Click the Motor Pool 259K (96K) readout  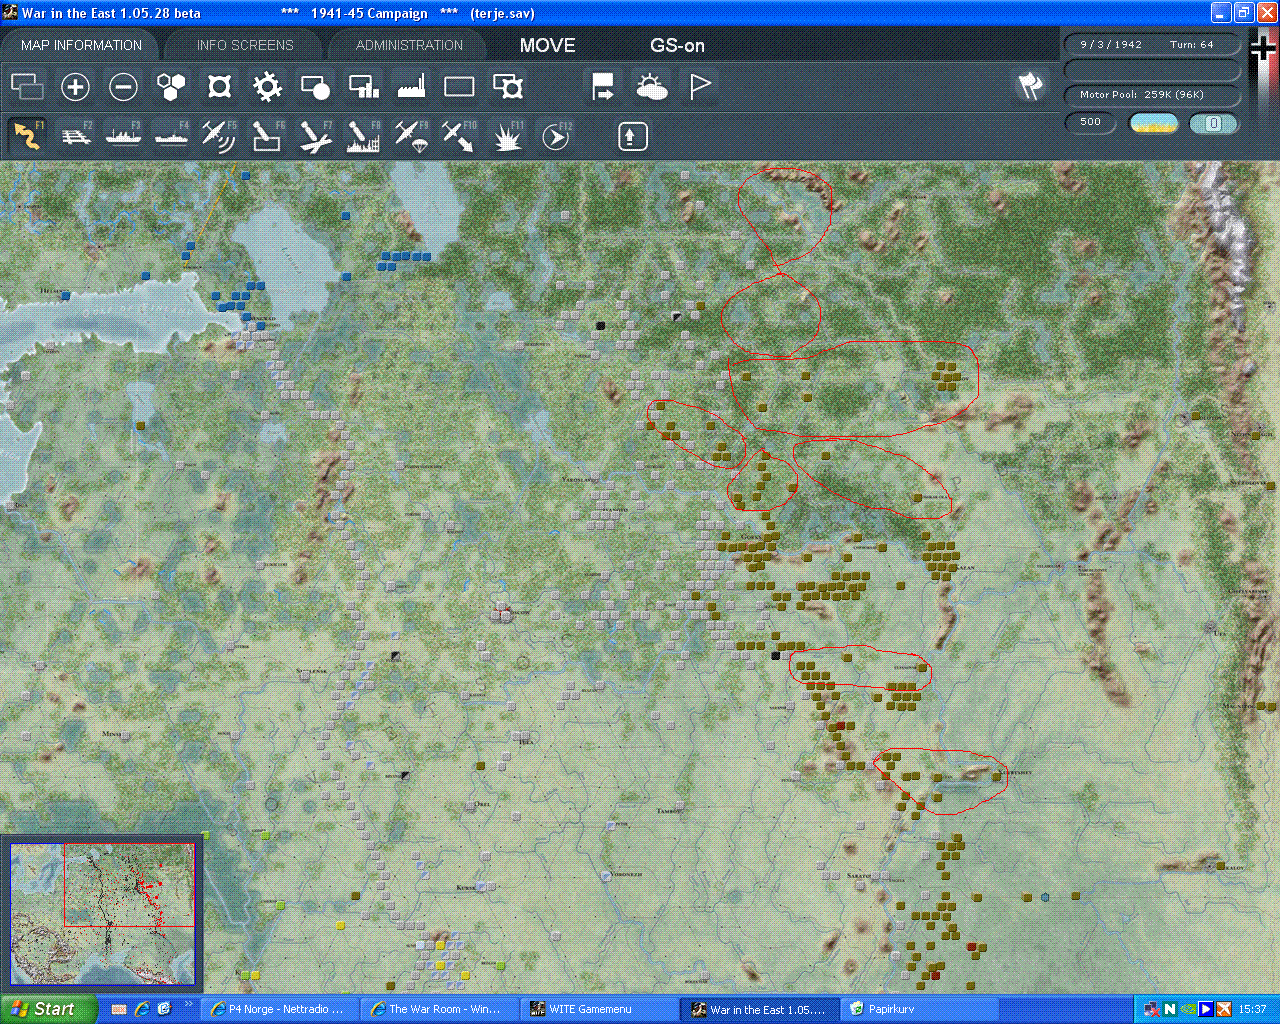tap(1151, 94)
